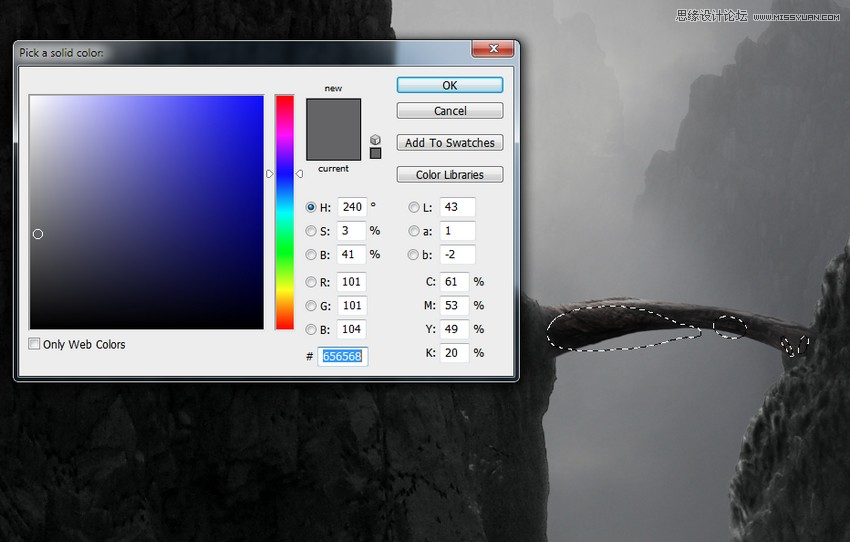850x542 pixels.
Task: Click Add To Swatches button
Action: pos(450,143)
